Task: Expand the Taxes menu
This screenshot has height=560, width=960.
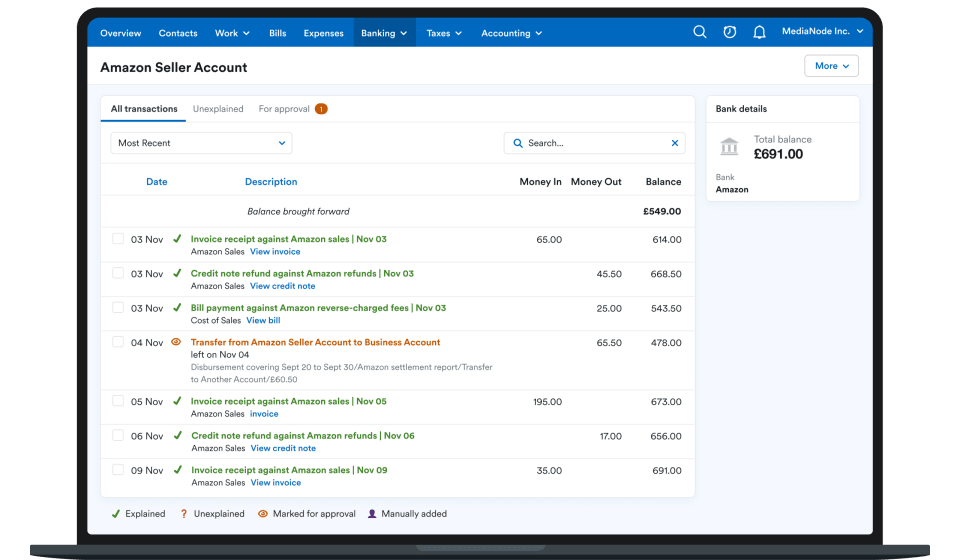Action: 444,33
